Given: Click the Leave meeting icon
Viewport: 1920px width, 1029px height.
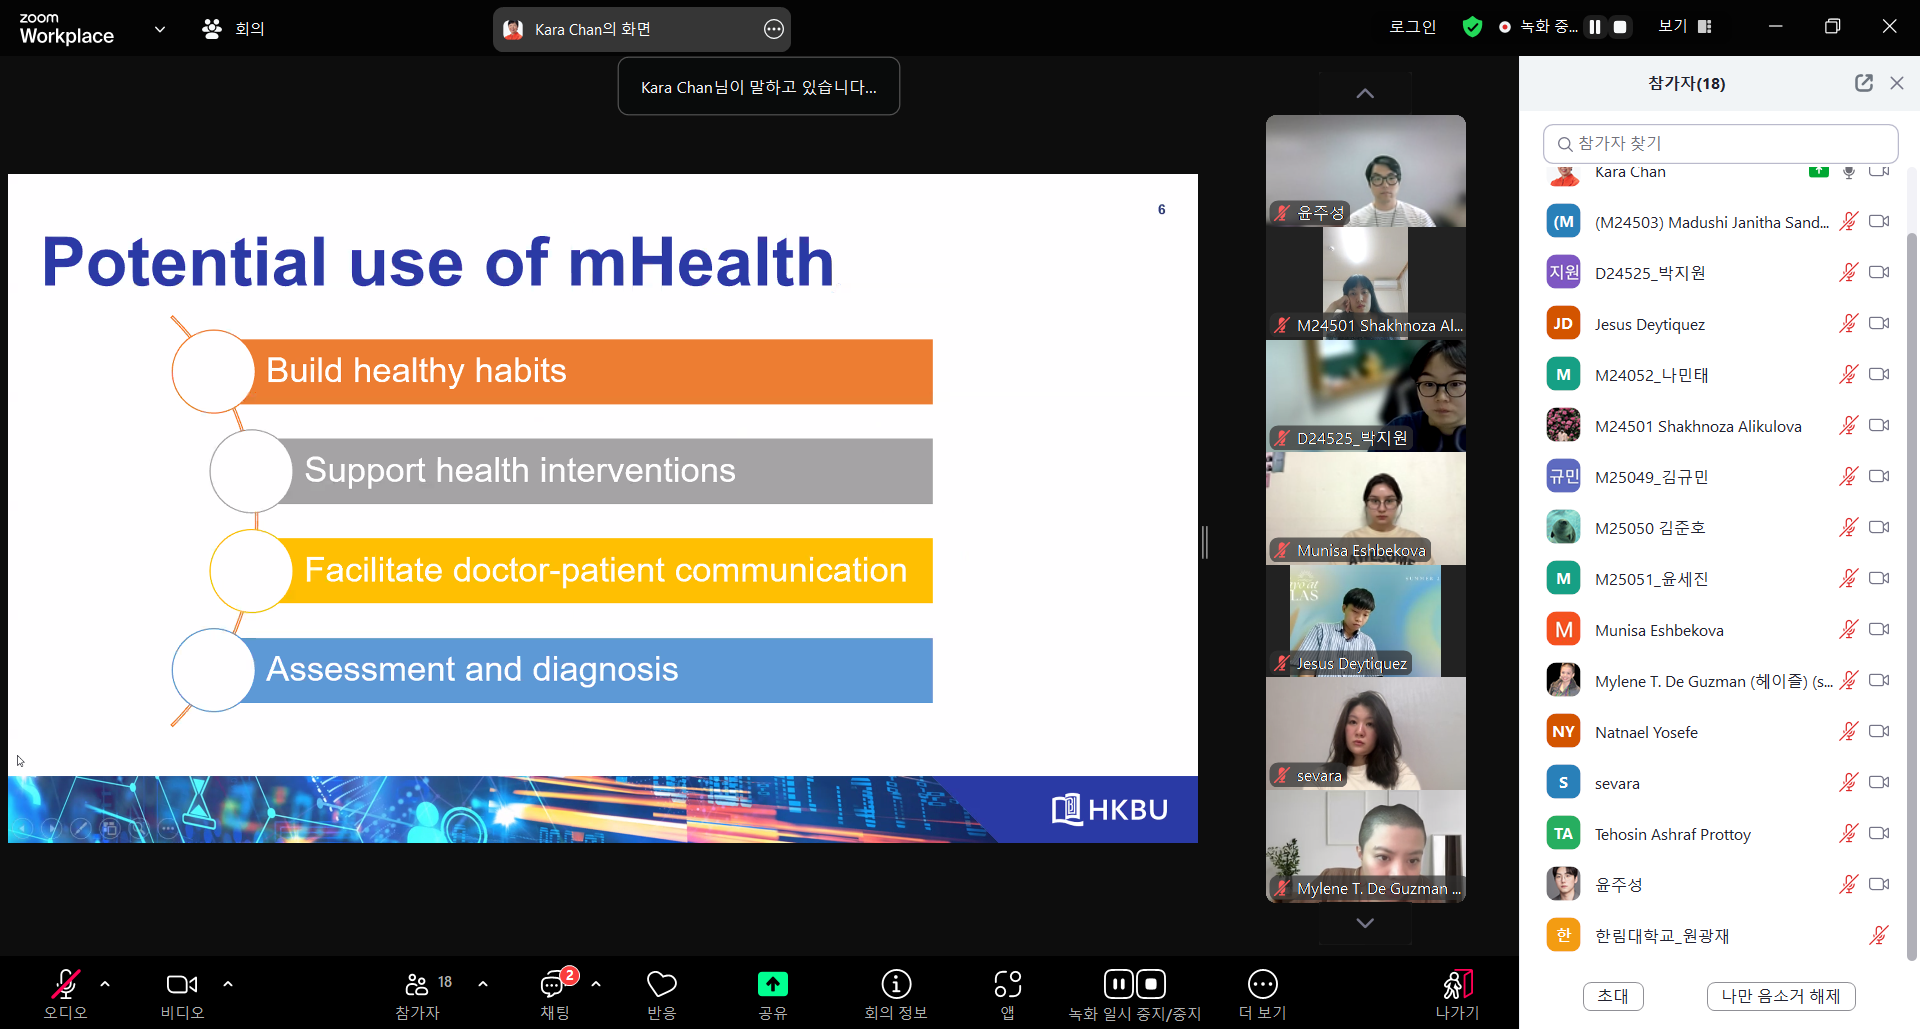Looking at the screenshot, I should 1457,985.
